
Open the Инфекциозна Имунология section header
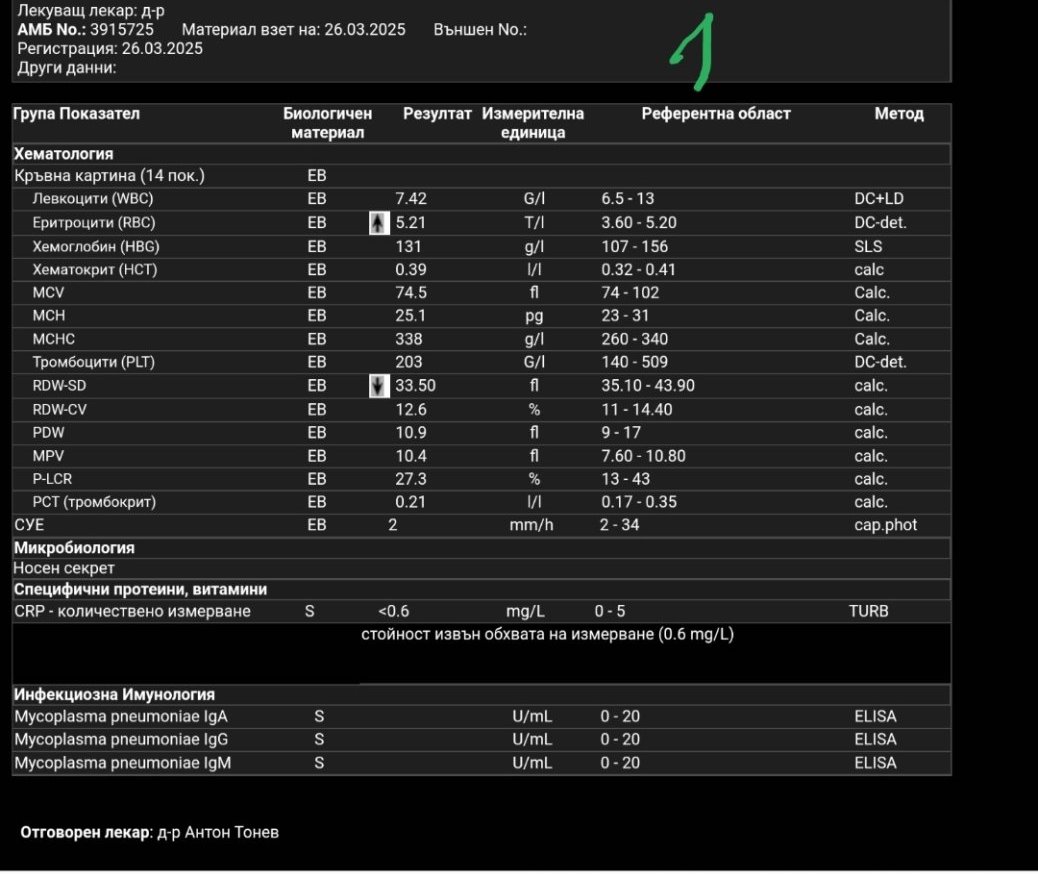[x=114, y=694]
